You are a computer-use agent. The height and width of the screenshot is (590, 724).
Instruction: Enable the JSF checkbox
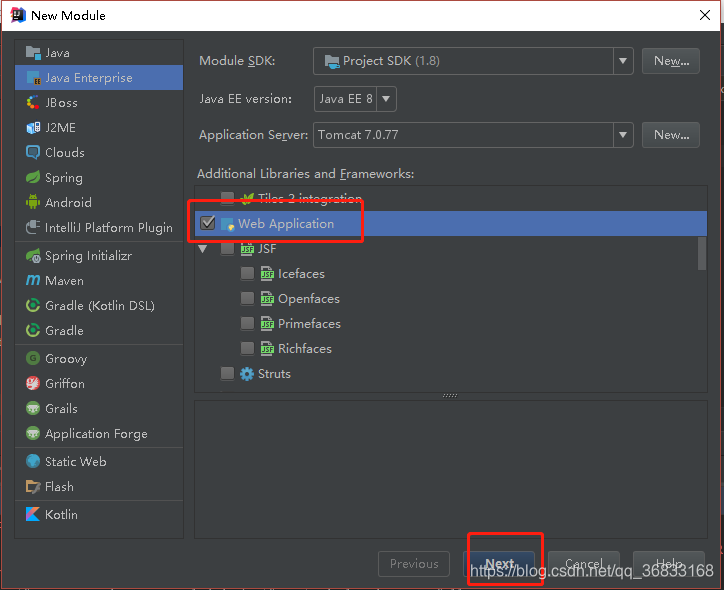point(228,249)
